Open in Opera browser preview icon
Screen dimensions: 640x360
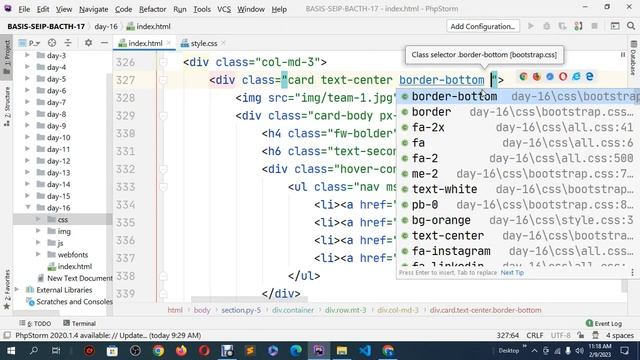coord(563,76)
